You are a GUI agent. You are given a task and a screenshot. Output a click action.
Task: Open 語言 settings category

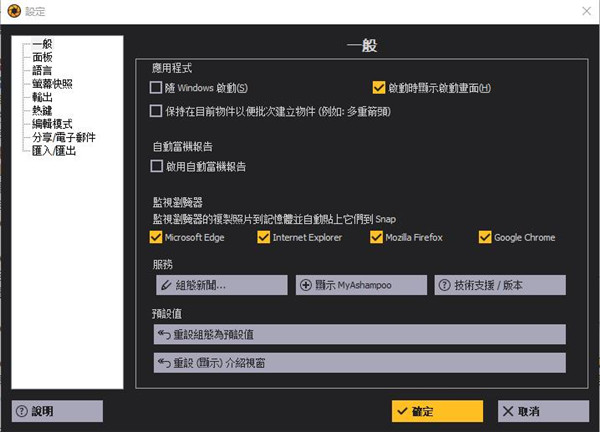(42, 72)
